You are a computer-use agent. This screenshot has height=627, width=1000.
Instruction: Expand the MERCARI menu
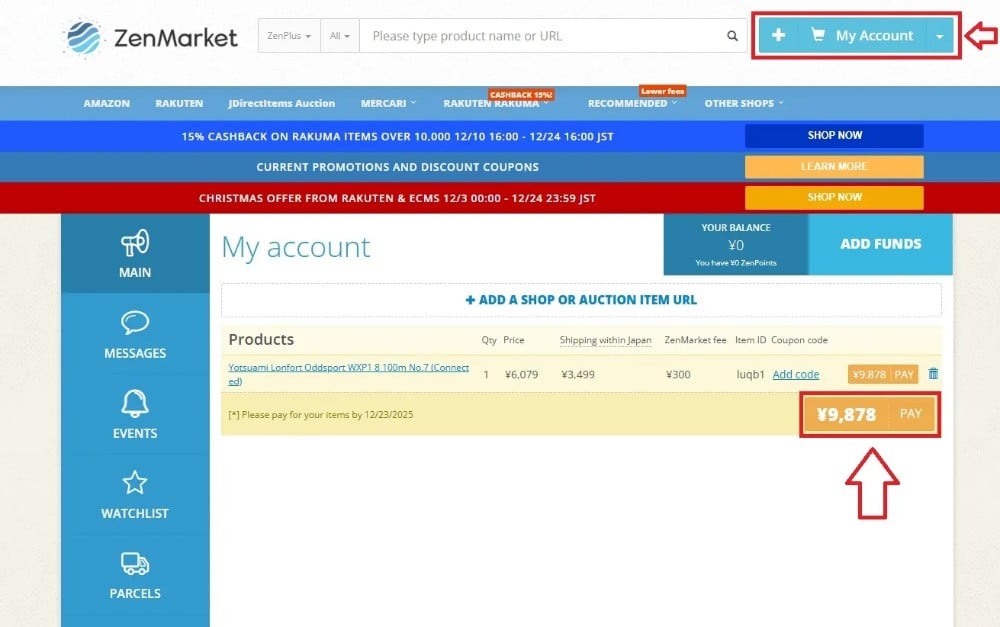(388, 103)
